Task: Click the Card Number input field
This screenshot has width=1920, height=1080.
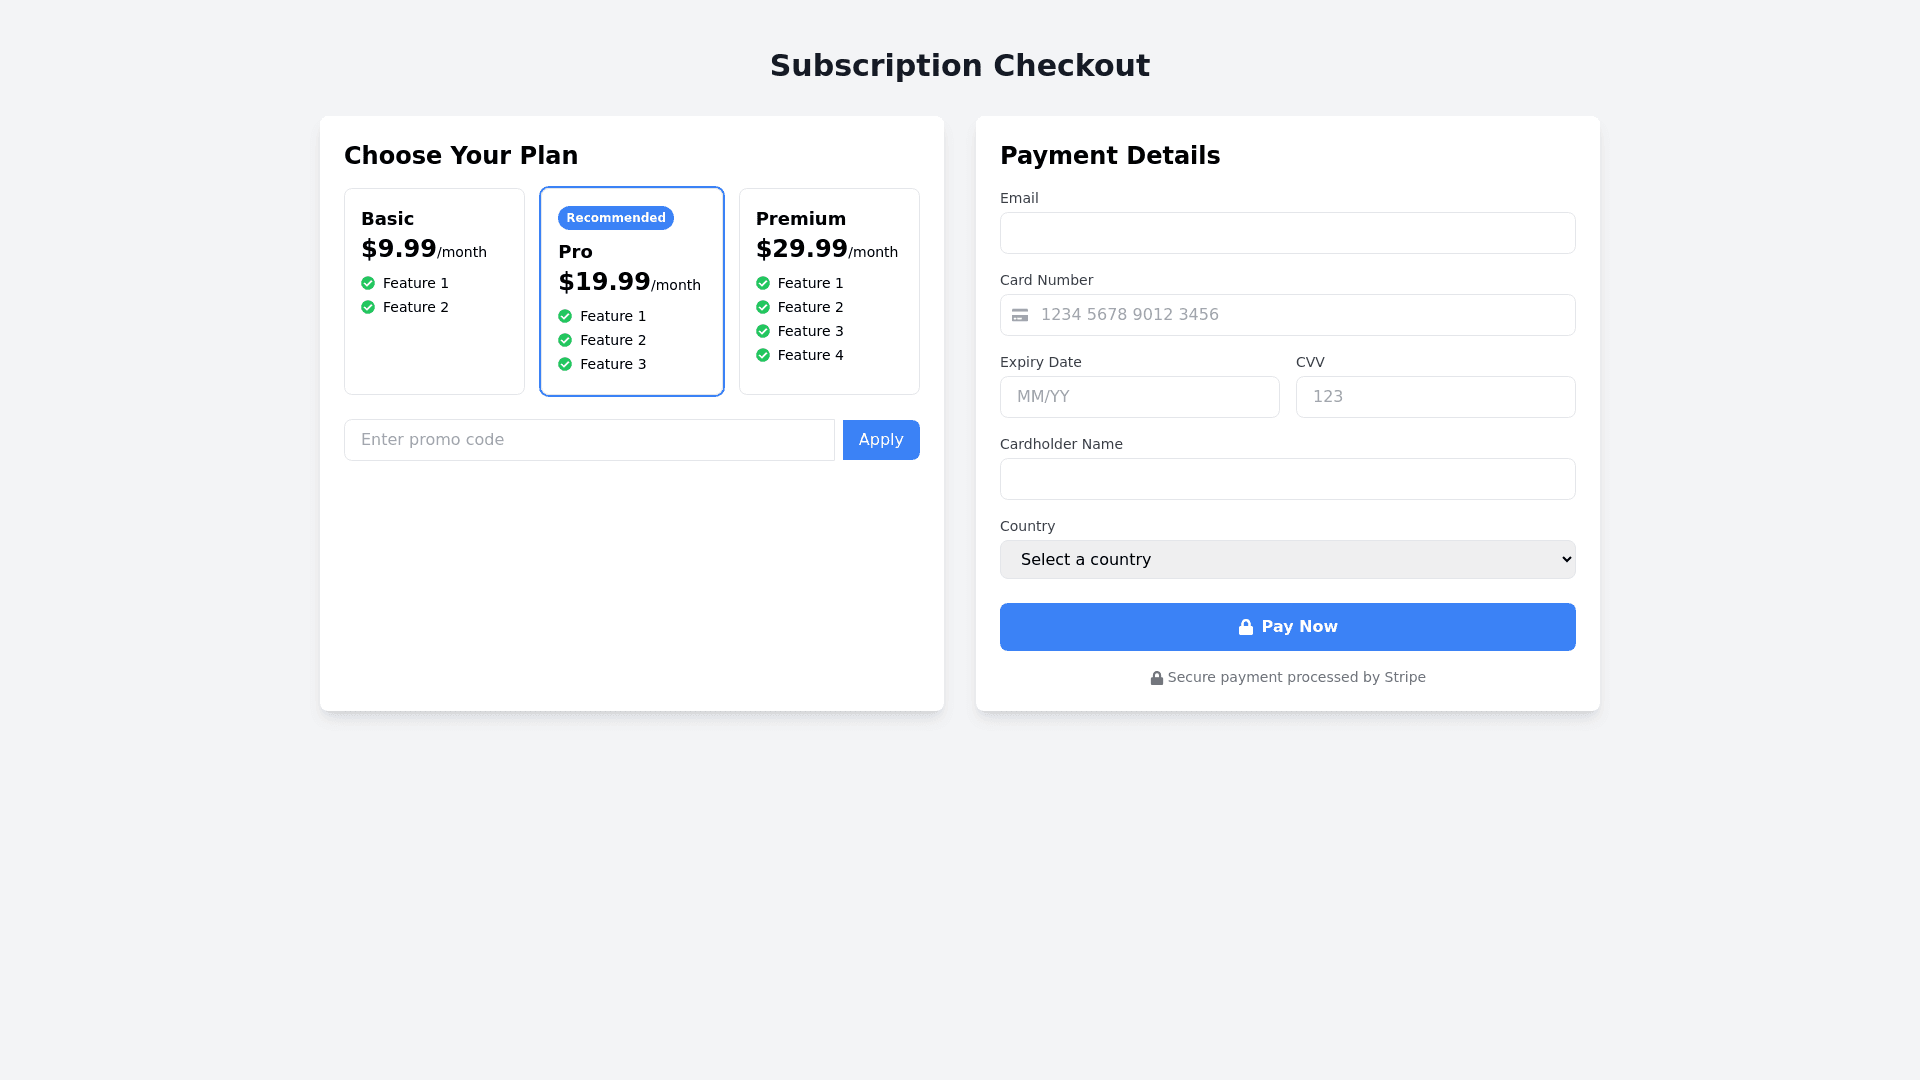Action: (x=1300, y=315)
